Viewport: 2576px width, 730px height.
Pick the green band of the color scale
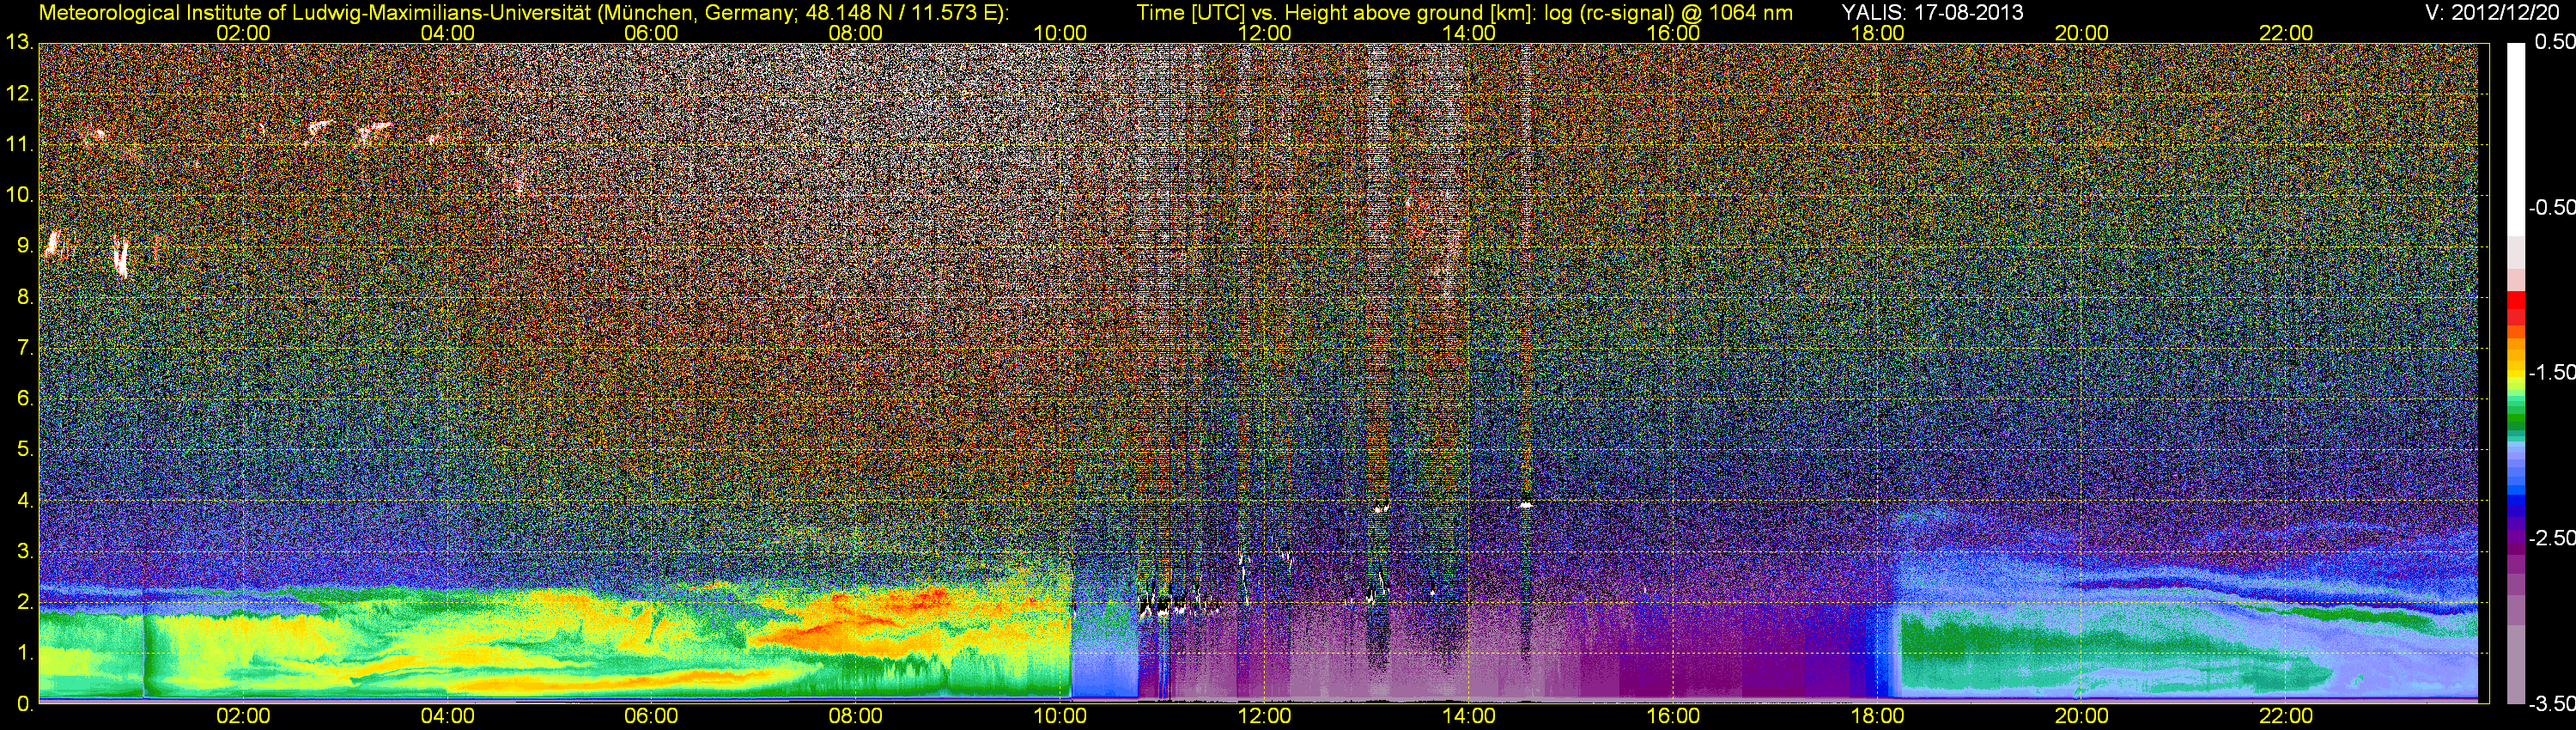[2515, 421]
